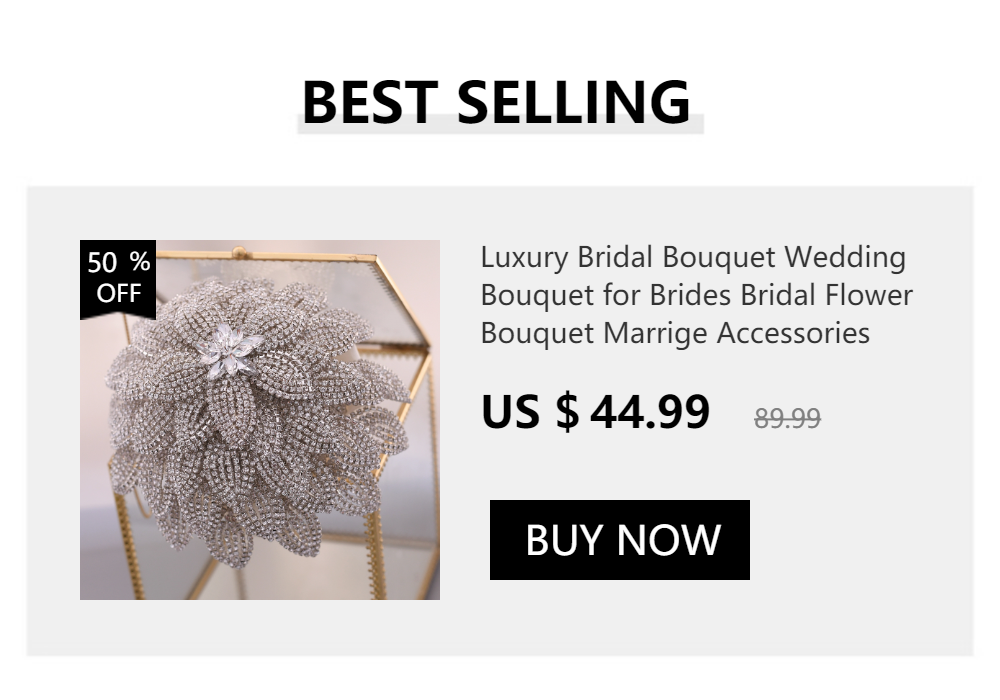This screenshot has width=1000, height=700.
Task: Click the 50 % OFF discount badge
Action: [118, 279]
